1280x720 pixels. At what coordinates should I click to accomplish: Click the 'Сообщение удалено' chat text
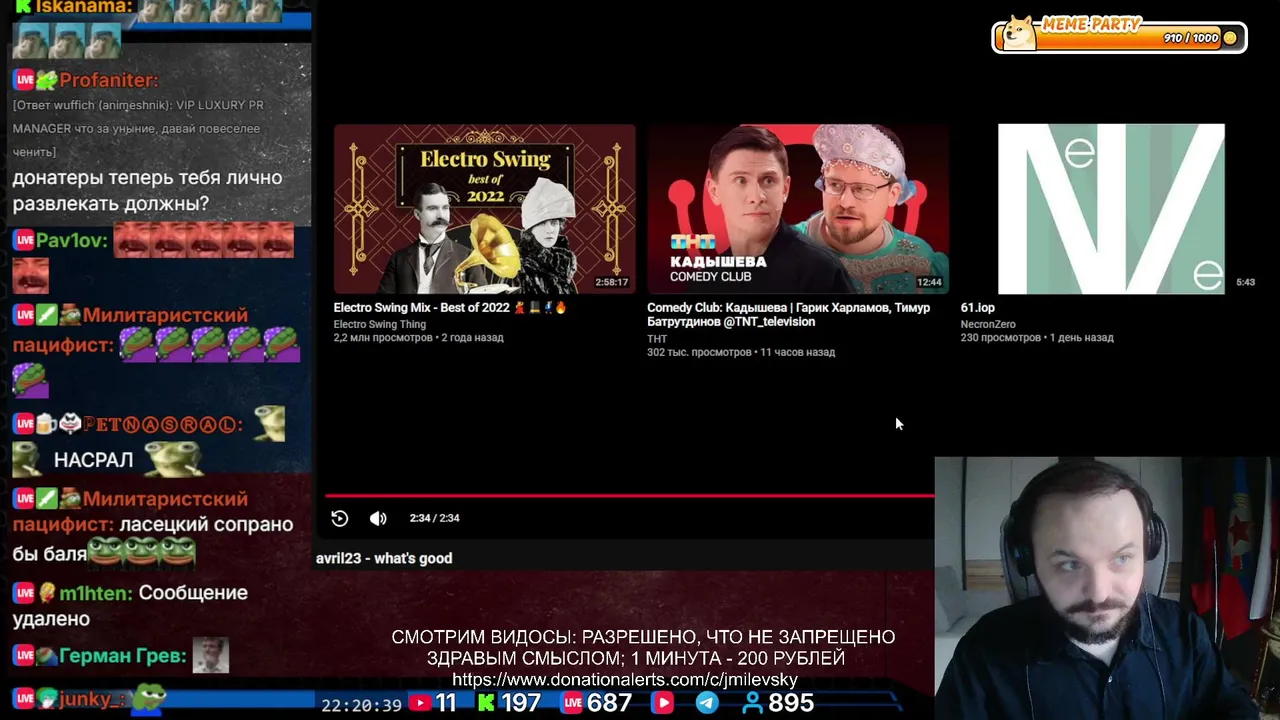click(x=130, y=606)
